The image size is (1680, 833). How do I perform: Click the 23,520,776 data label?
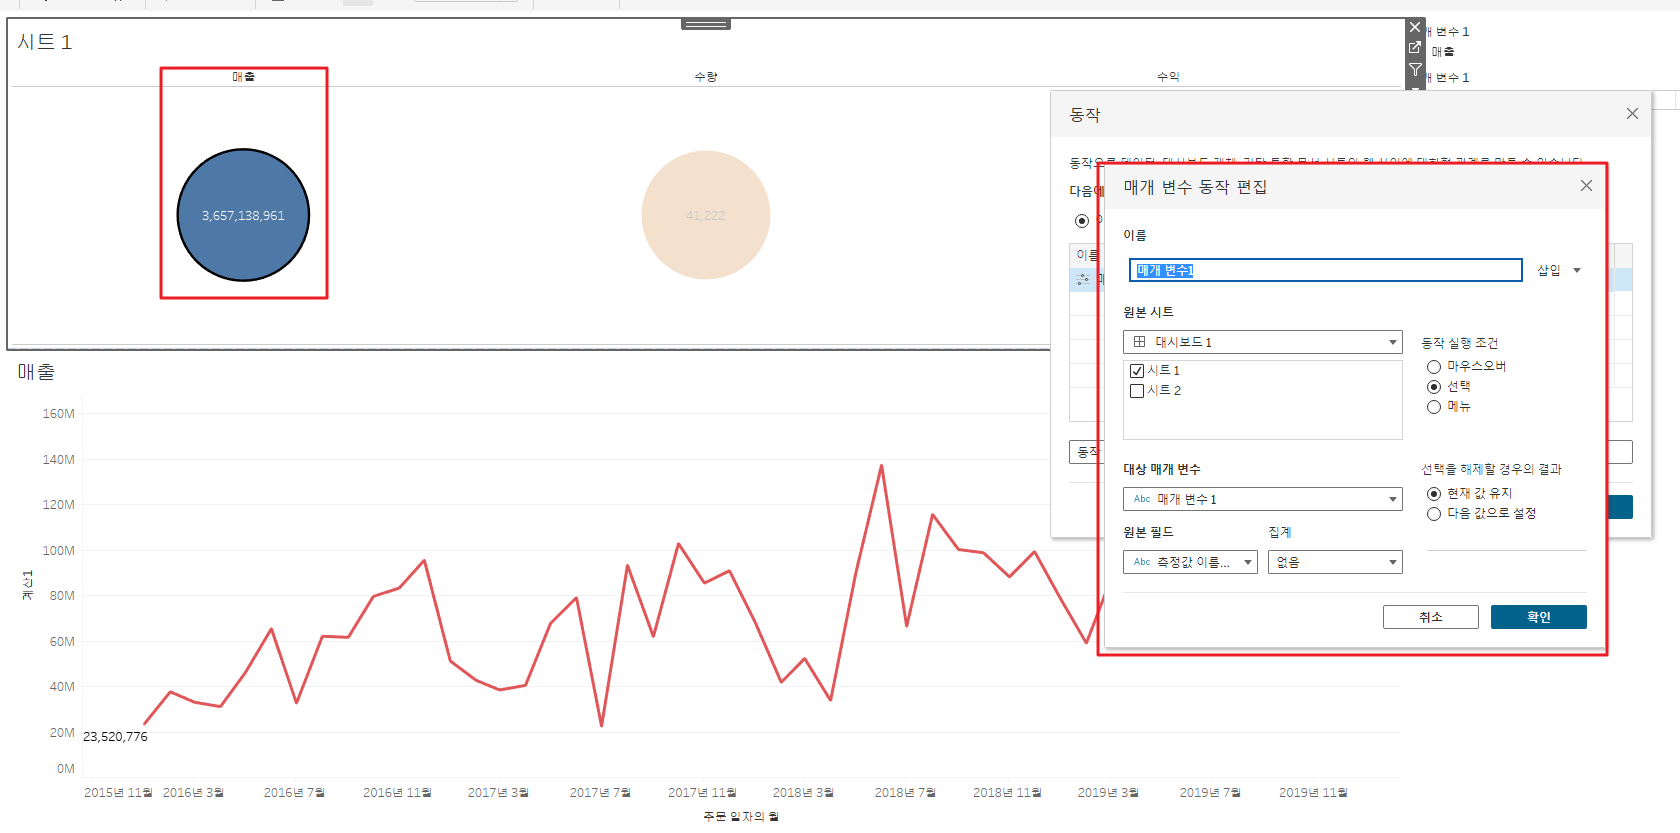tap(115, 737)
